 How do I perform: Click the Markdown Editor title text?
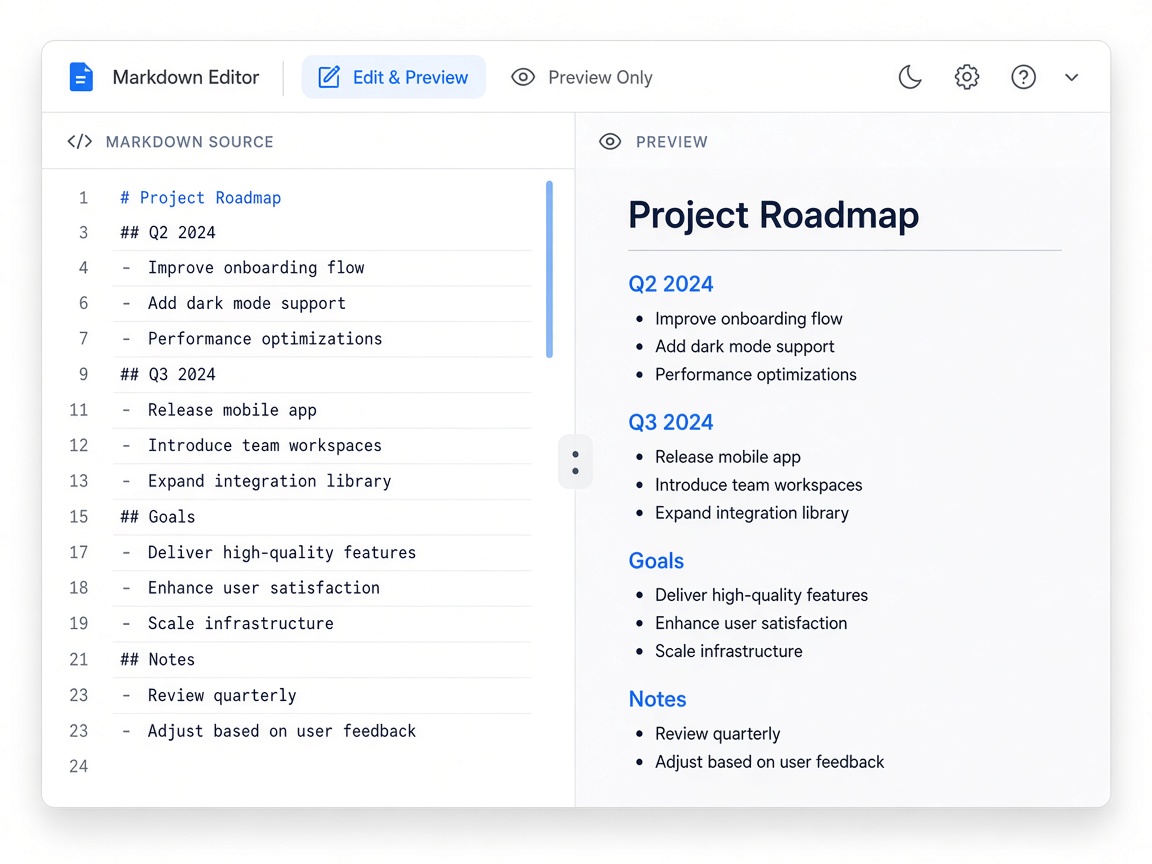186,77
